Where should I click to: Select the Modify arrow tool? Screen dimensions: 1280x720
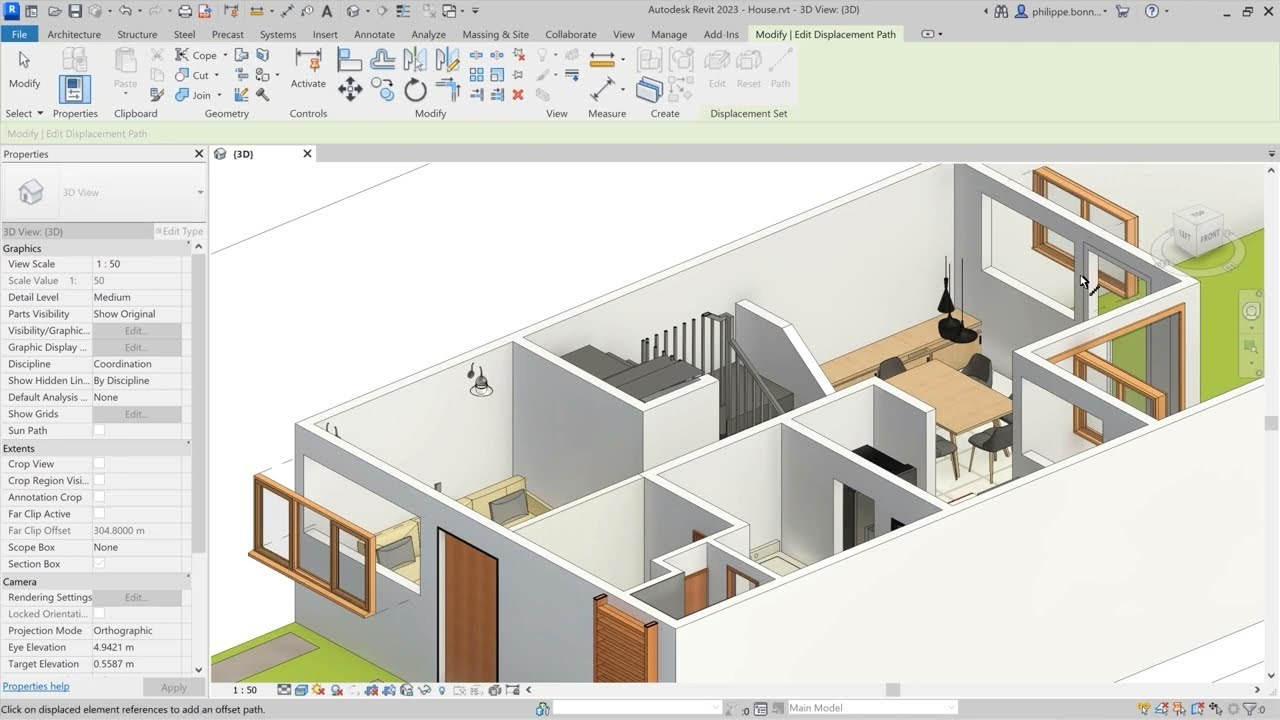[24, 70]
